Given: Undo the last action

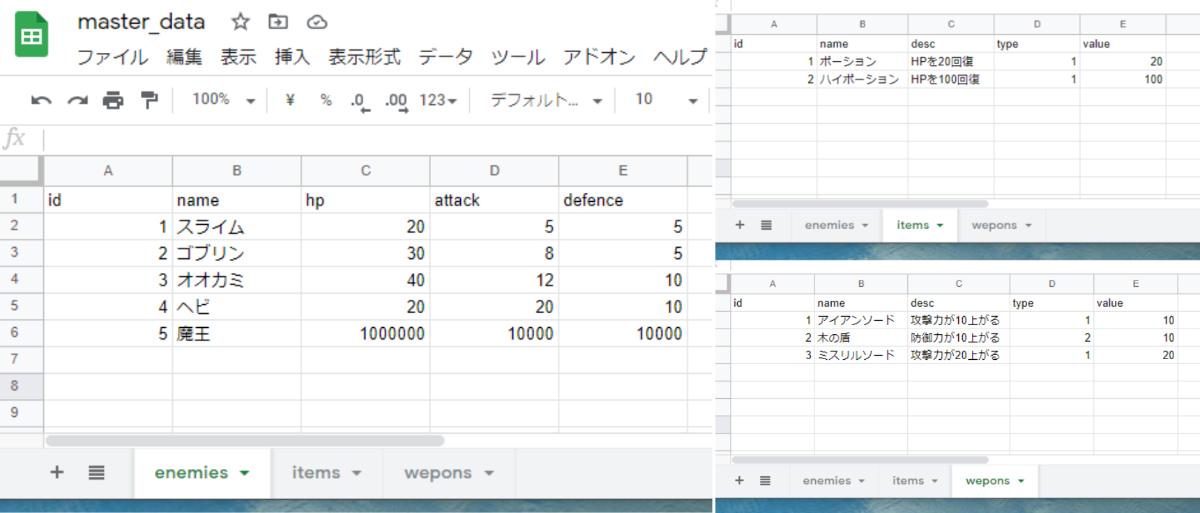Looking at the screenshot, I should [41, 100].
